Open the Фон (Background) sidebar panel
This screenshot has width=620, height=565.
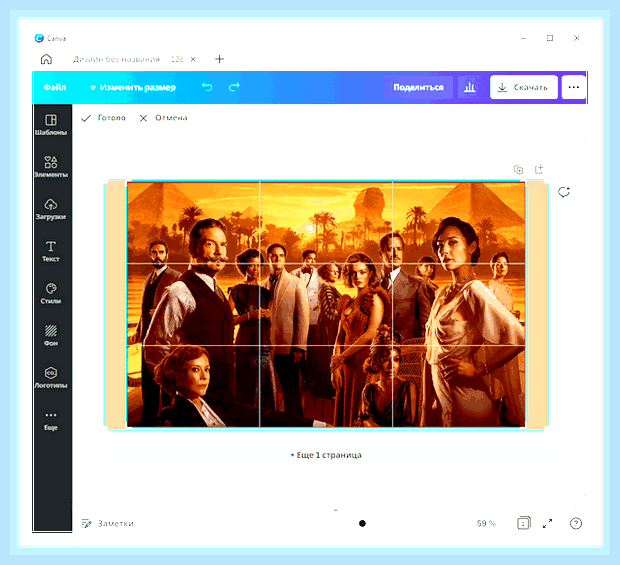tap(51, 335)
